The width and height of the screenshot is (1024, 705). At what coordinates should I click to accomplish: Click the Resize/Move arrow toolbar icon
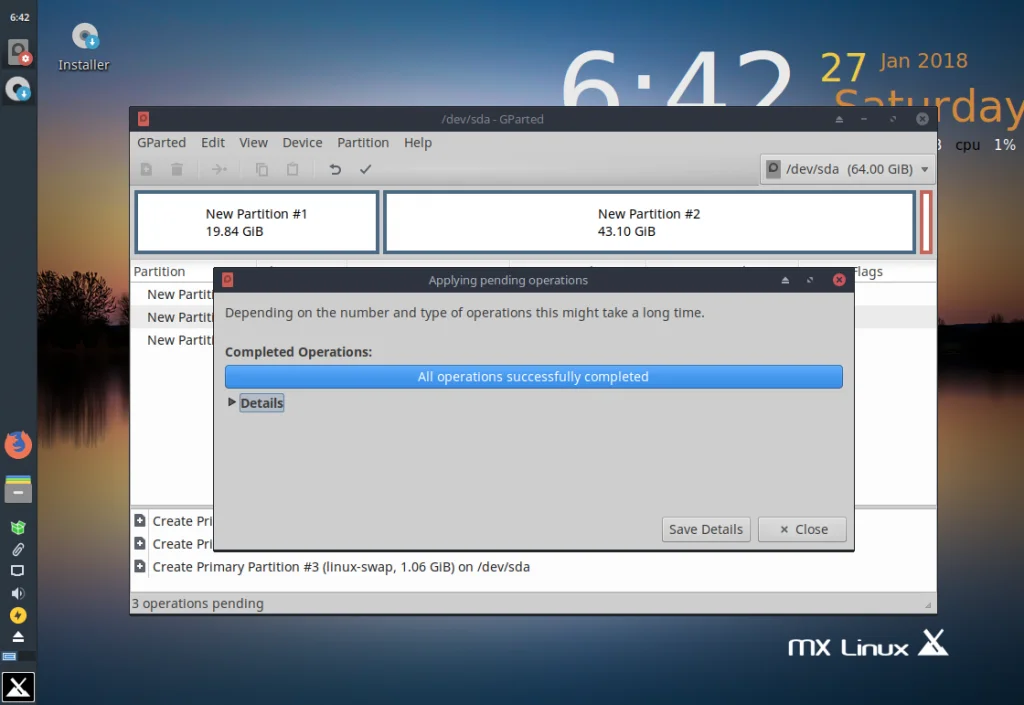219,170
